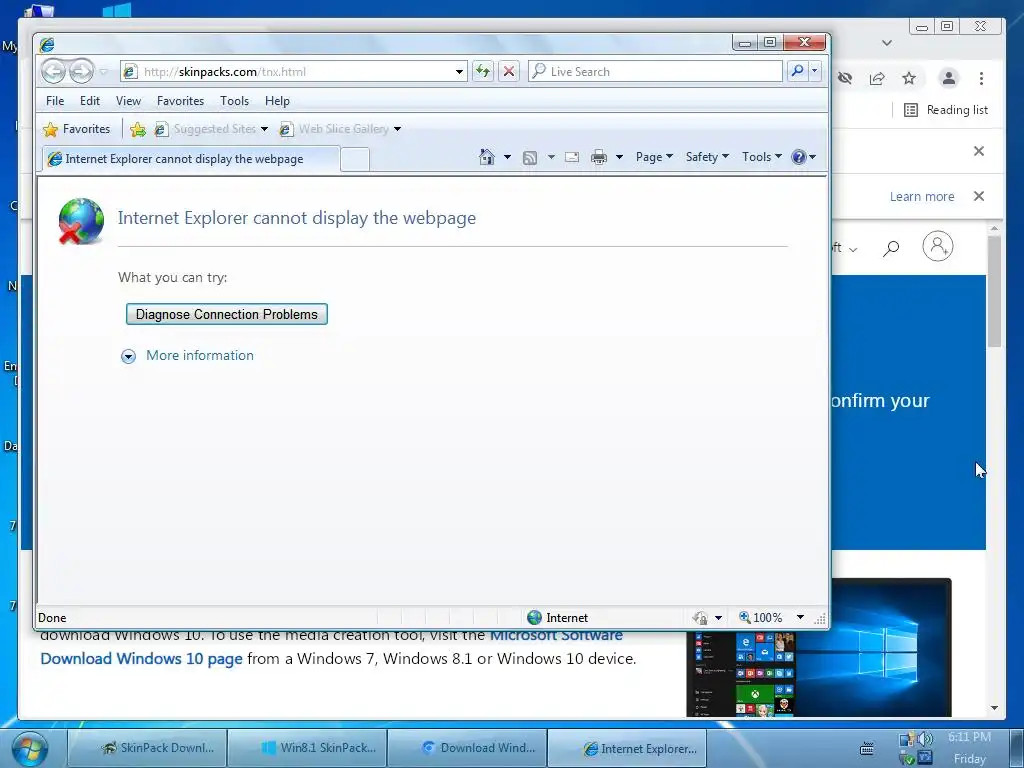Dismiss the Learn more infobar
Screen dimensions: 1024x768
(978, 196)
